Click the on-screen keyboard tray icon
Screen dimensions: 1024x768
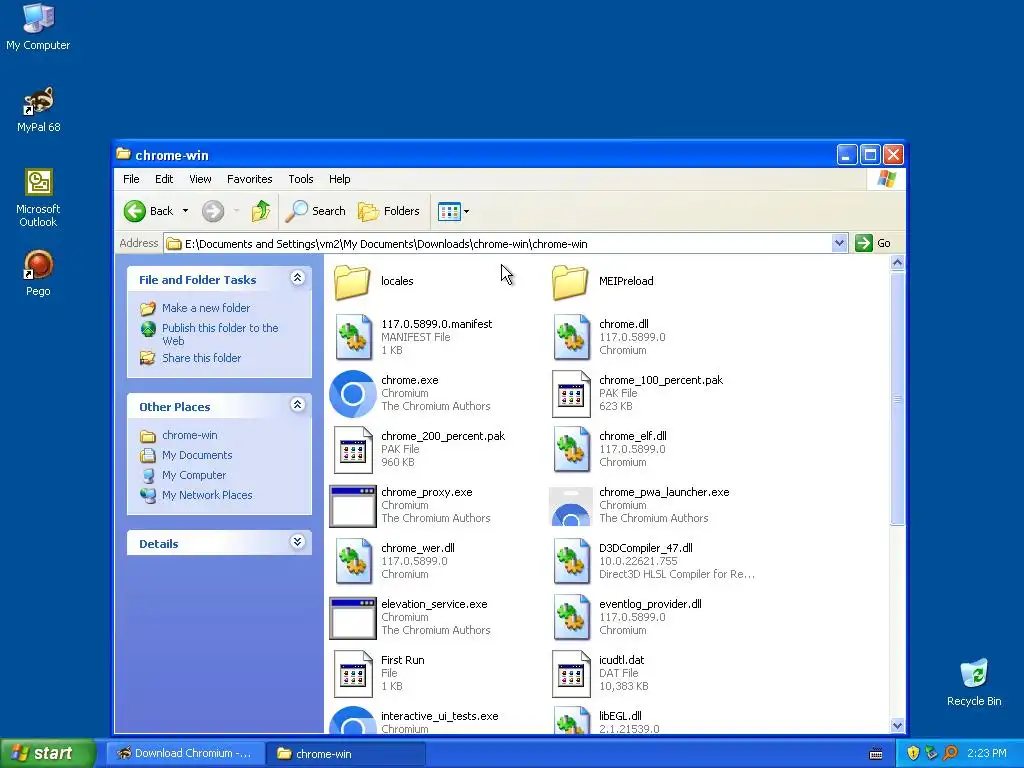click(876, 754)
